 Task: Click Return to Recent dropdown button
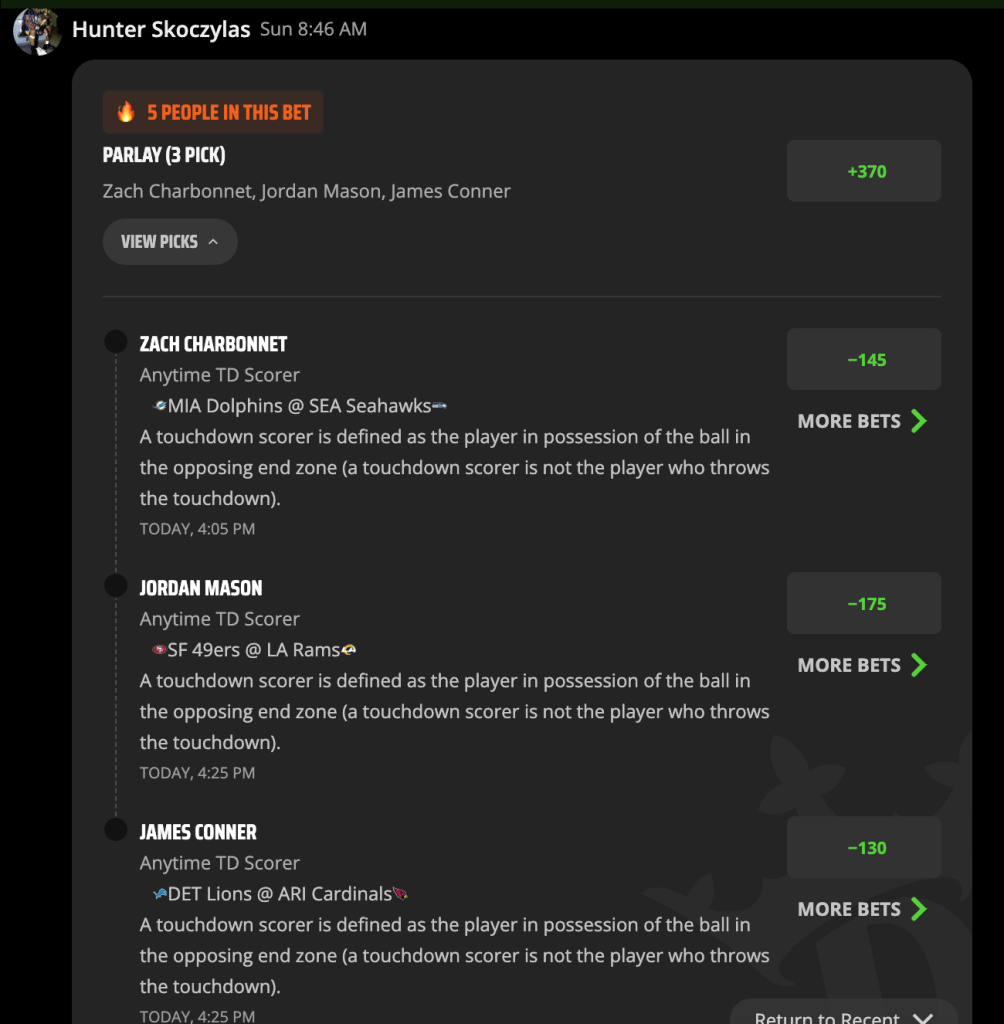pos(844,1014)
